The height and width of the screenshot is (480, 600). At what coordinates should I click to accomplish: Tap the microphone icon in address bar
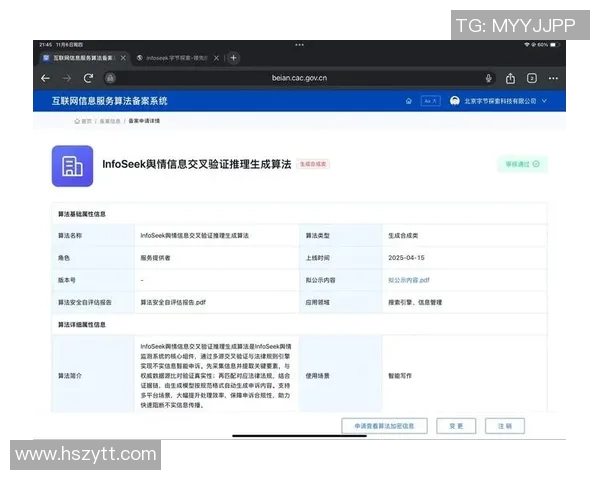(489, 78)
